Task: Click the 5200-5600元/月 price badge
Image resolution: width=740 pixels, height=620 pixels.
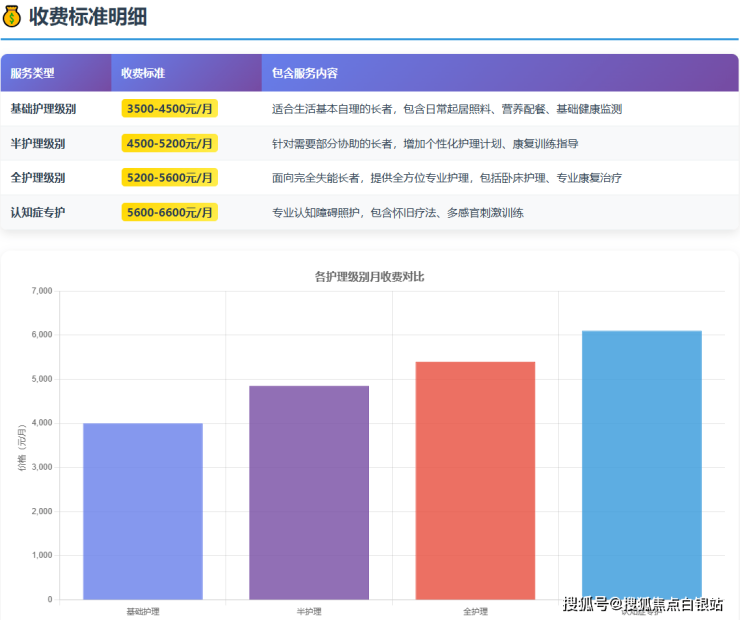Action: tap(170, 178)
